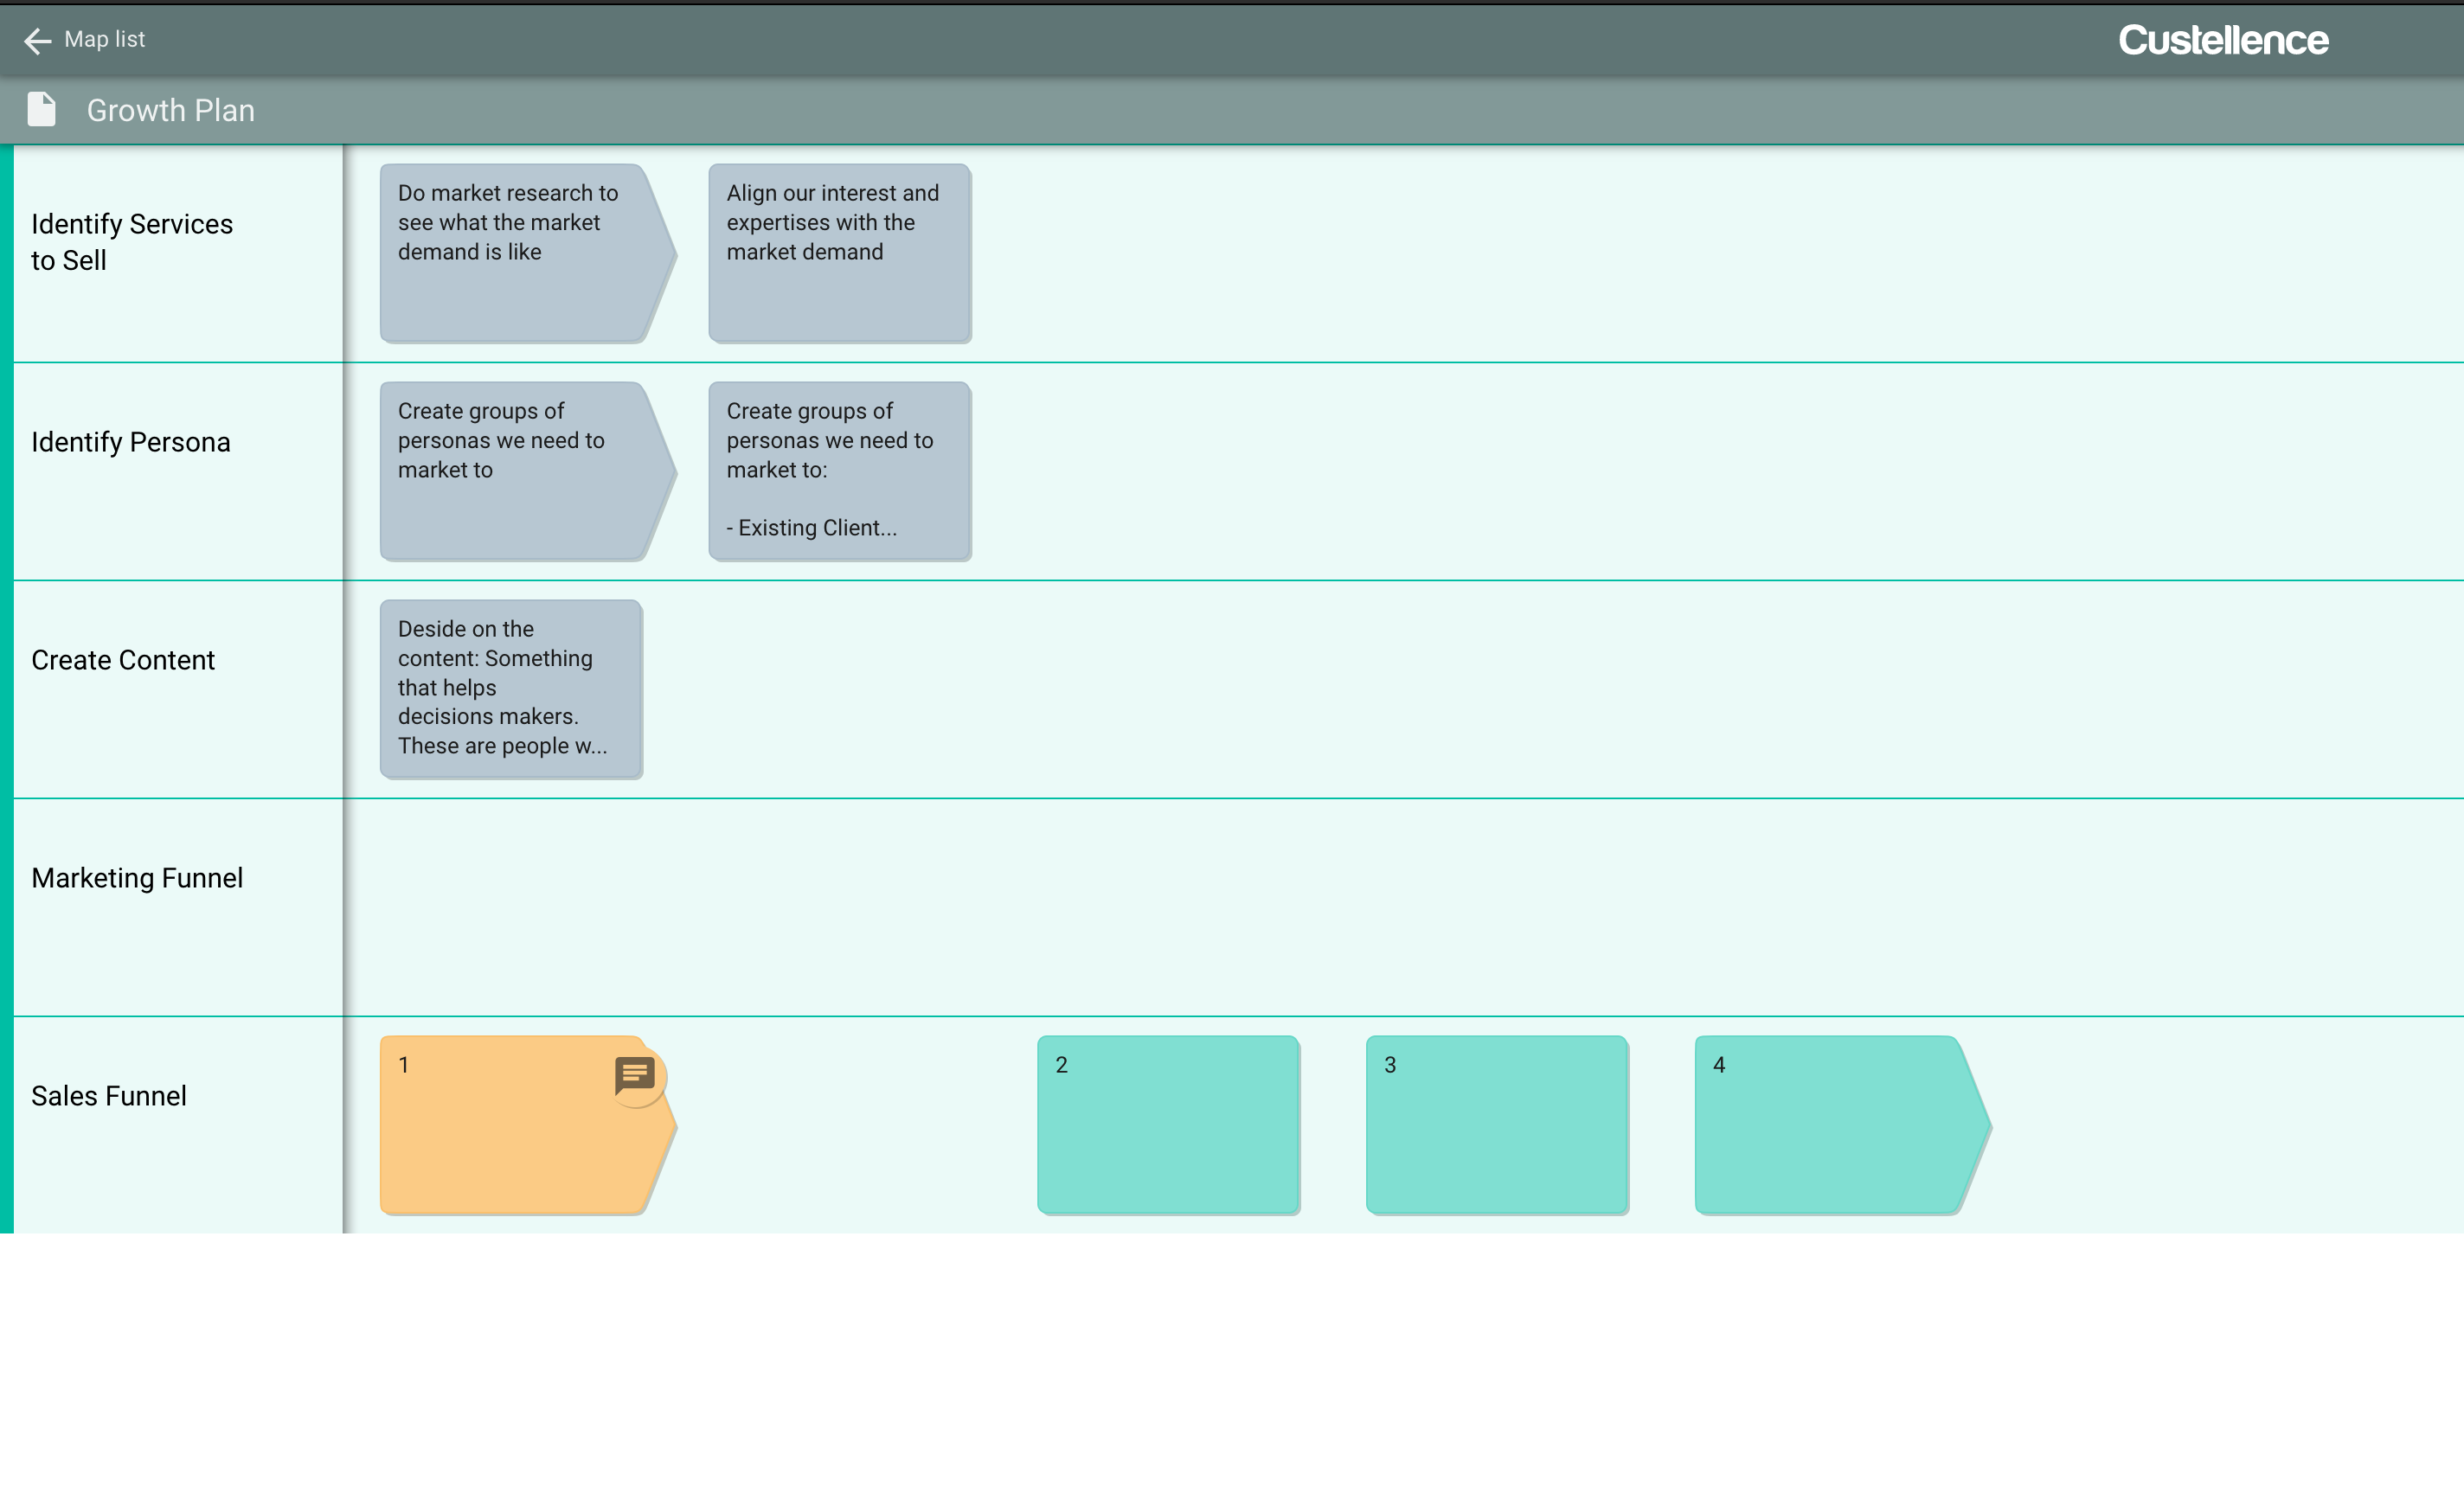The height and width of the screenshot is (1512, 2464).
Task: Open the card mentioning 'Existing Client...'
Action: (x=839, y=472)
